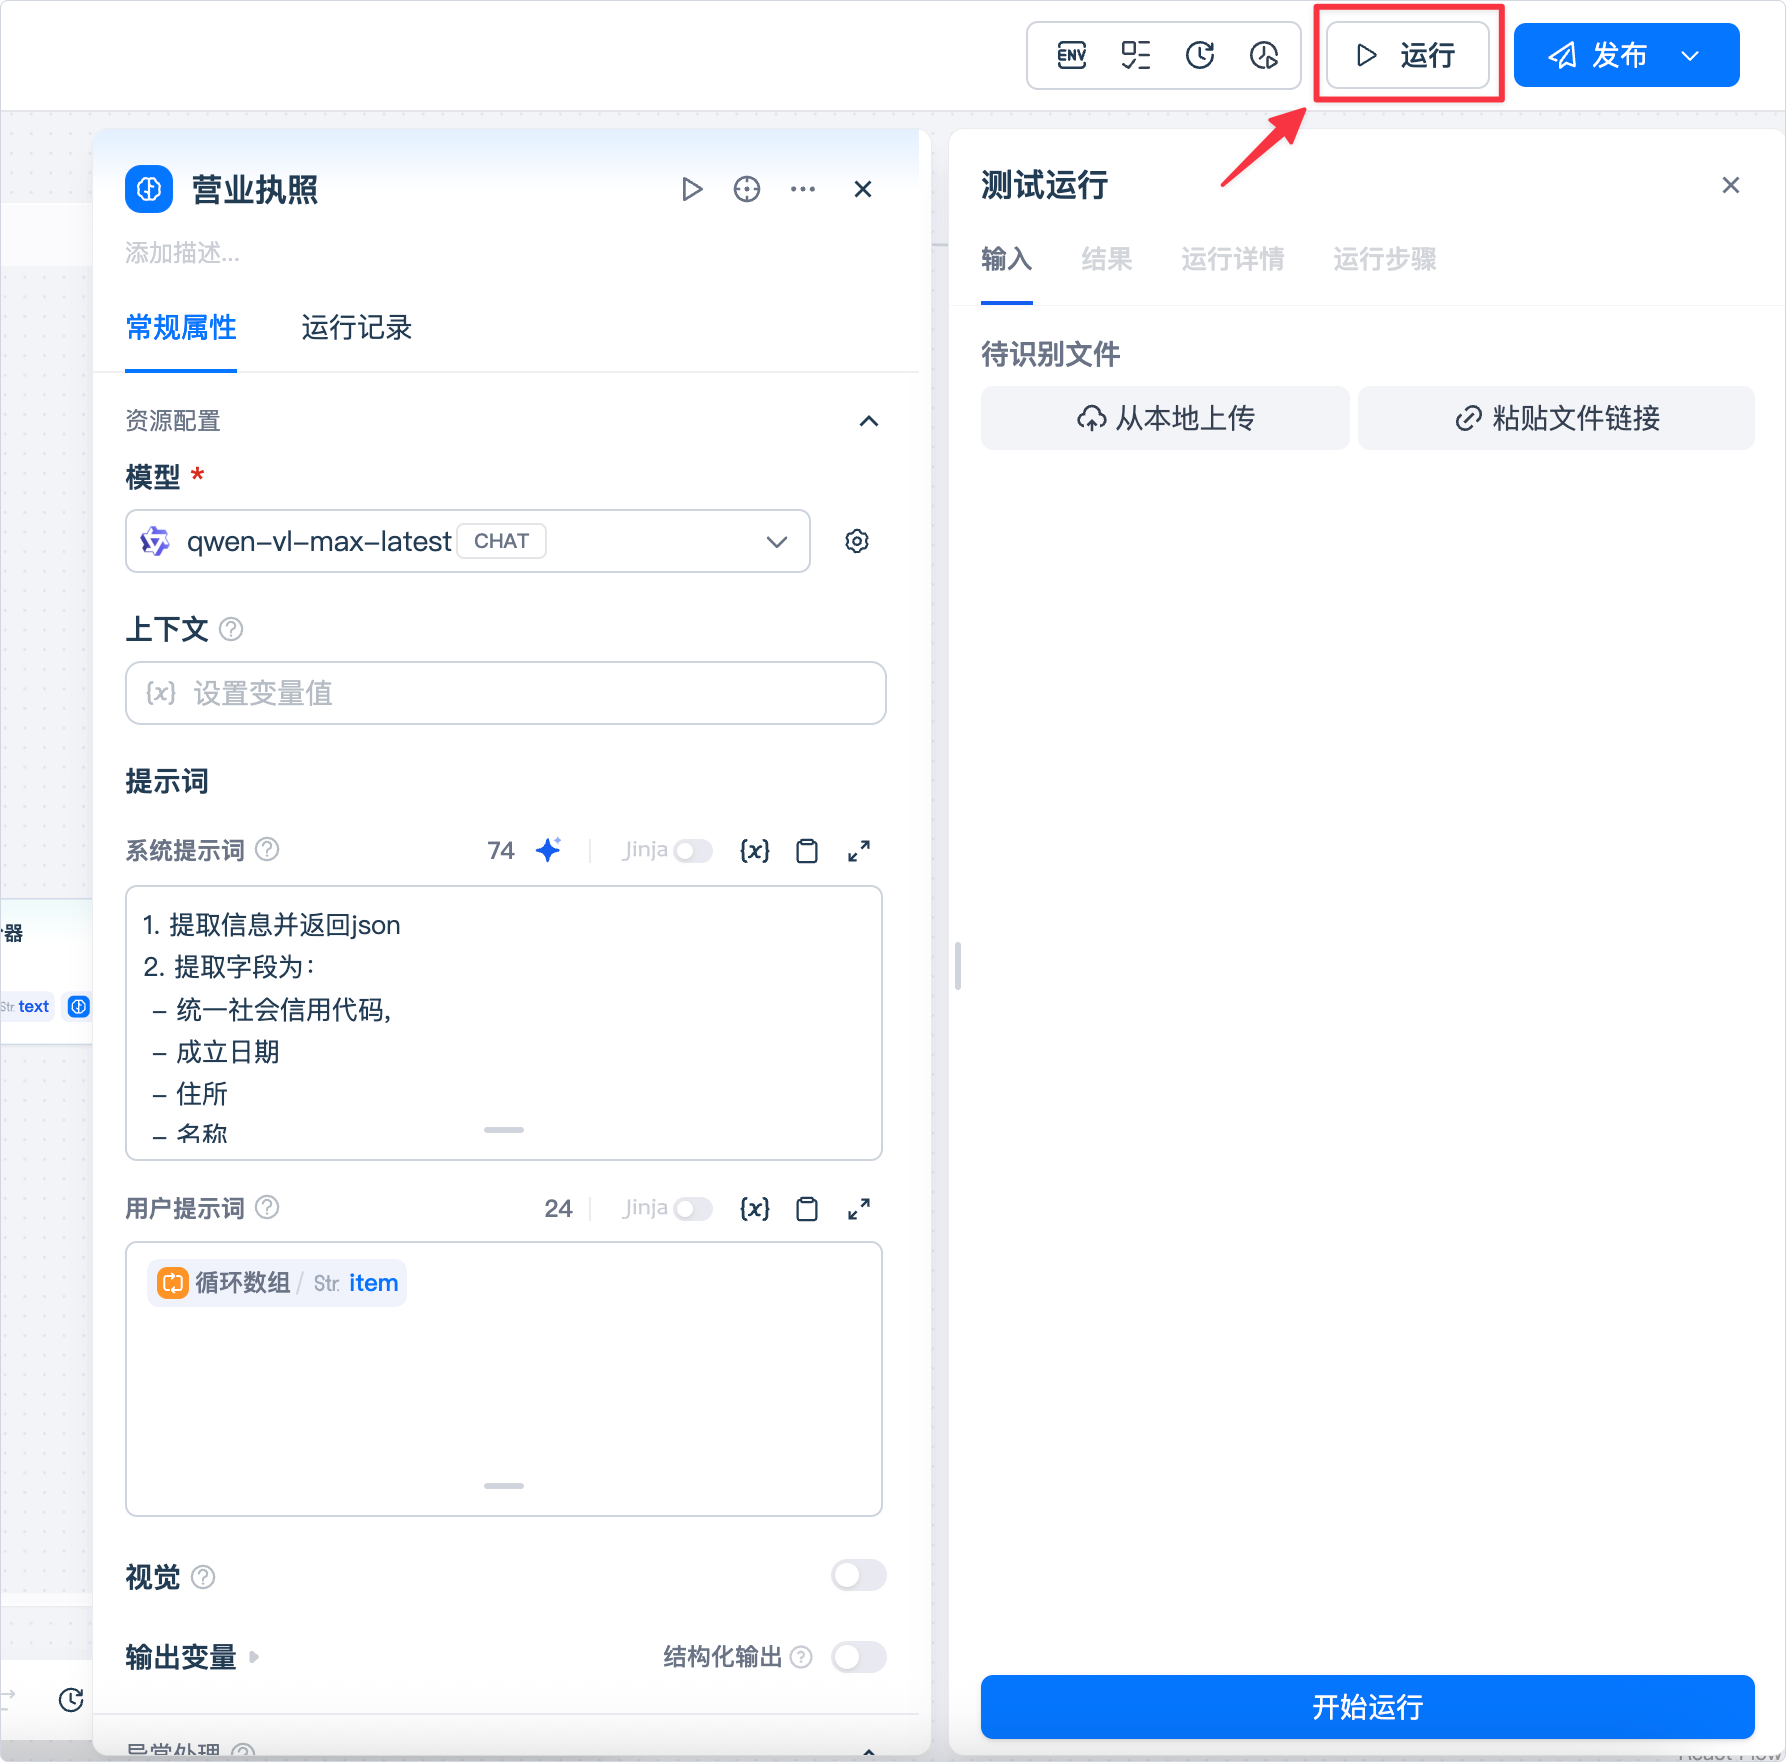Turn on 结构化输出 structured output toggle
The image size is (1786, 1762).
tap(858, 1657)
